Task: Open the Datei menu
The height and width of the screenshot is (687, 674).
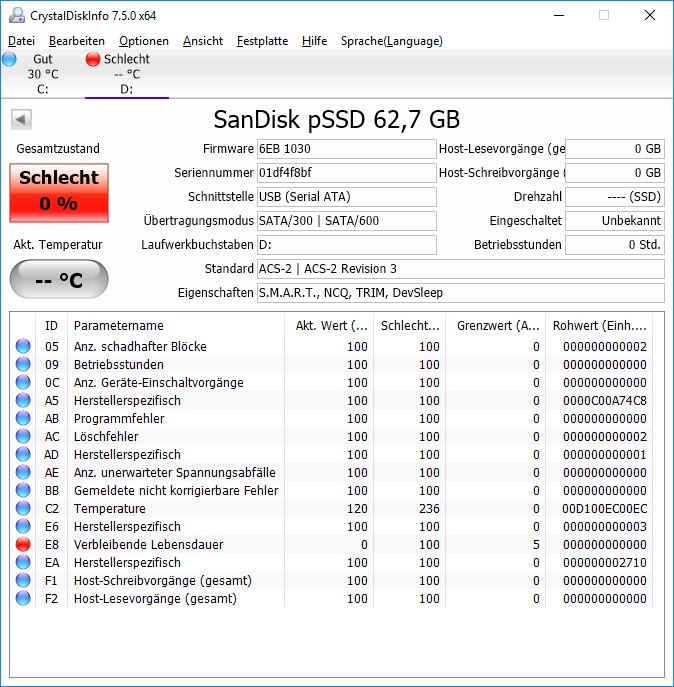Action: click(21, 41)
